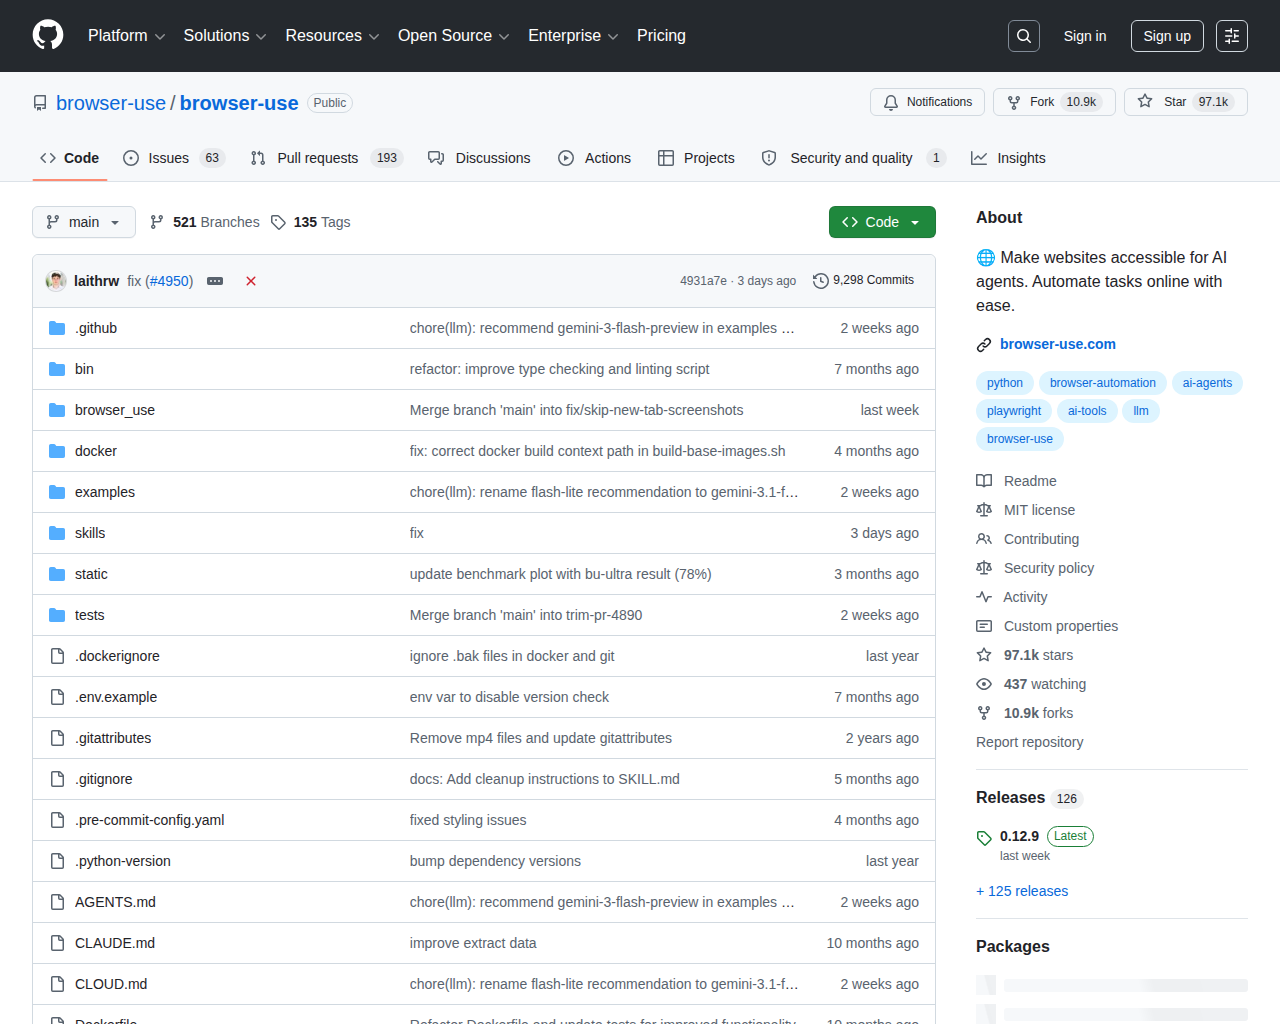The image size is (1280, 1024).
Task: Switch to Security and quality tab
Action: click(853, 158)
